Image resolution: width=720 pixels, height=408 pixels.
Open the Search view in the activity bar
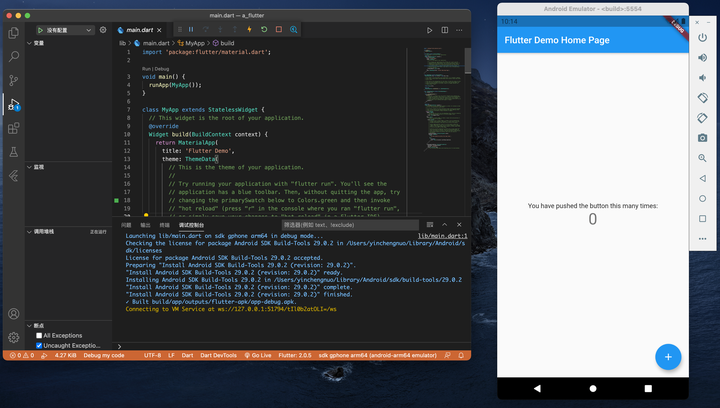(14, 56)
